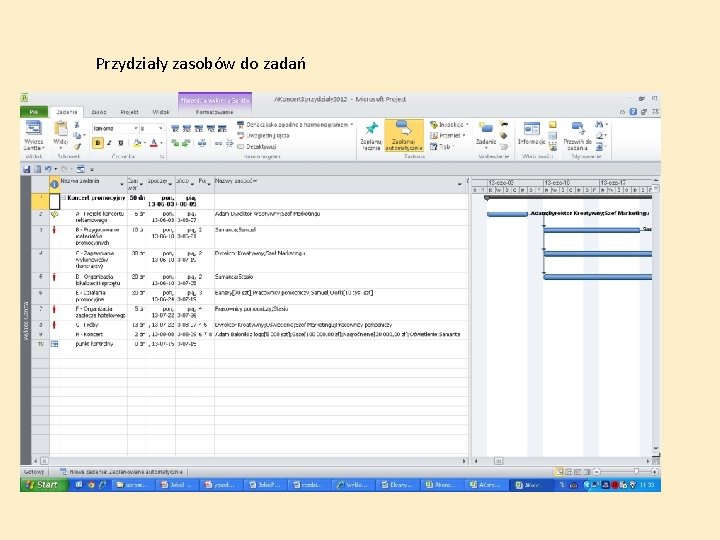Toggle bold formatting
Image resolution: width=720 pixels, height=540 pixels.
[97, 143]
